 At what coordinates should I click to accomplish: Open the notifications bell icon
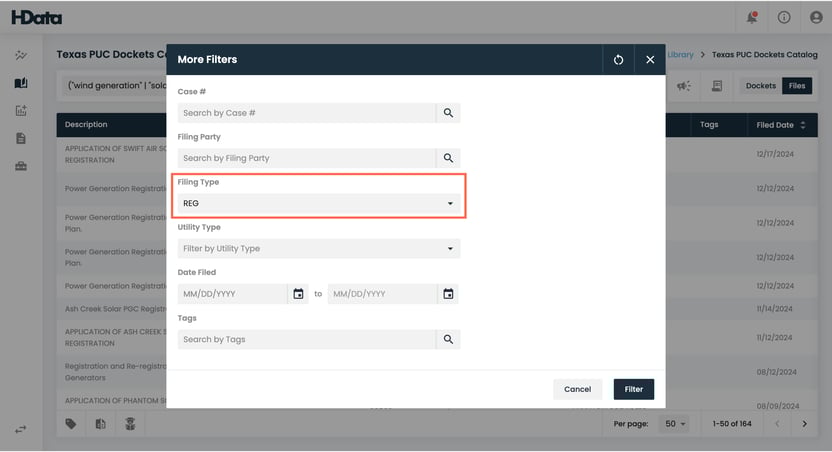coord(752,18)
